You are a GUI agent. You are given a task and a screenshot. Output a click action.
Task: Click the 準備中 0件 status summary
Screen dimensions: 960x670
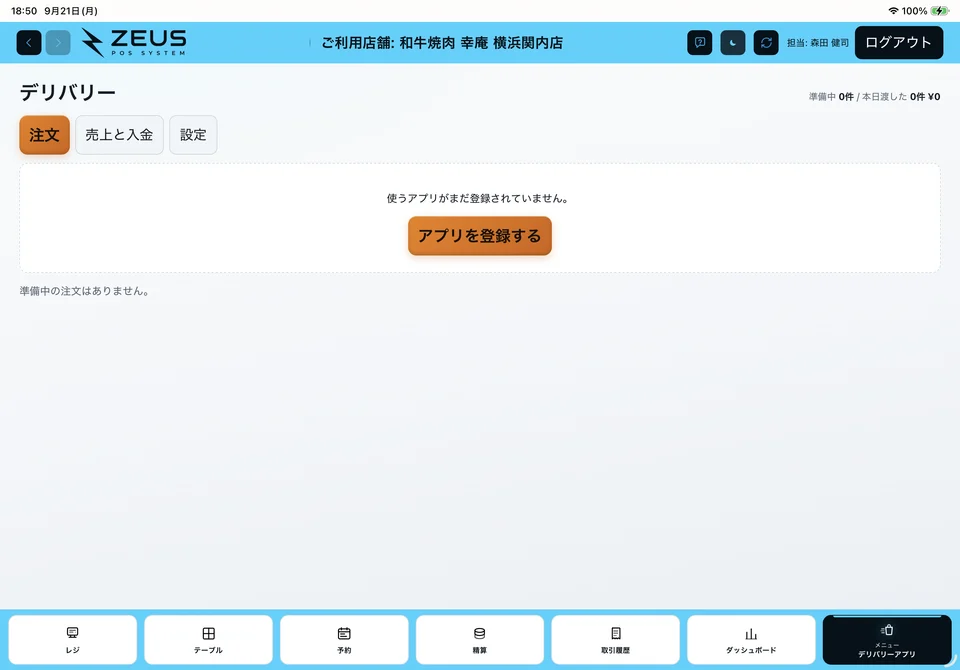[x=831, y=97]
